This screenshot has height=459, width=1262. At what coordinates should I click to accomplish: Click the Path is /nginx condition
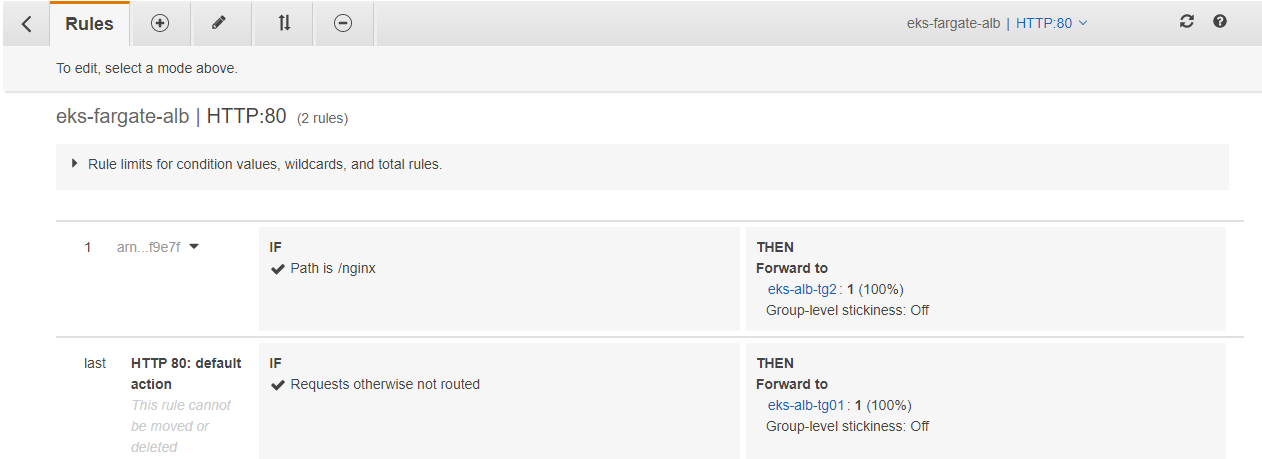[333, 268]
